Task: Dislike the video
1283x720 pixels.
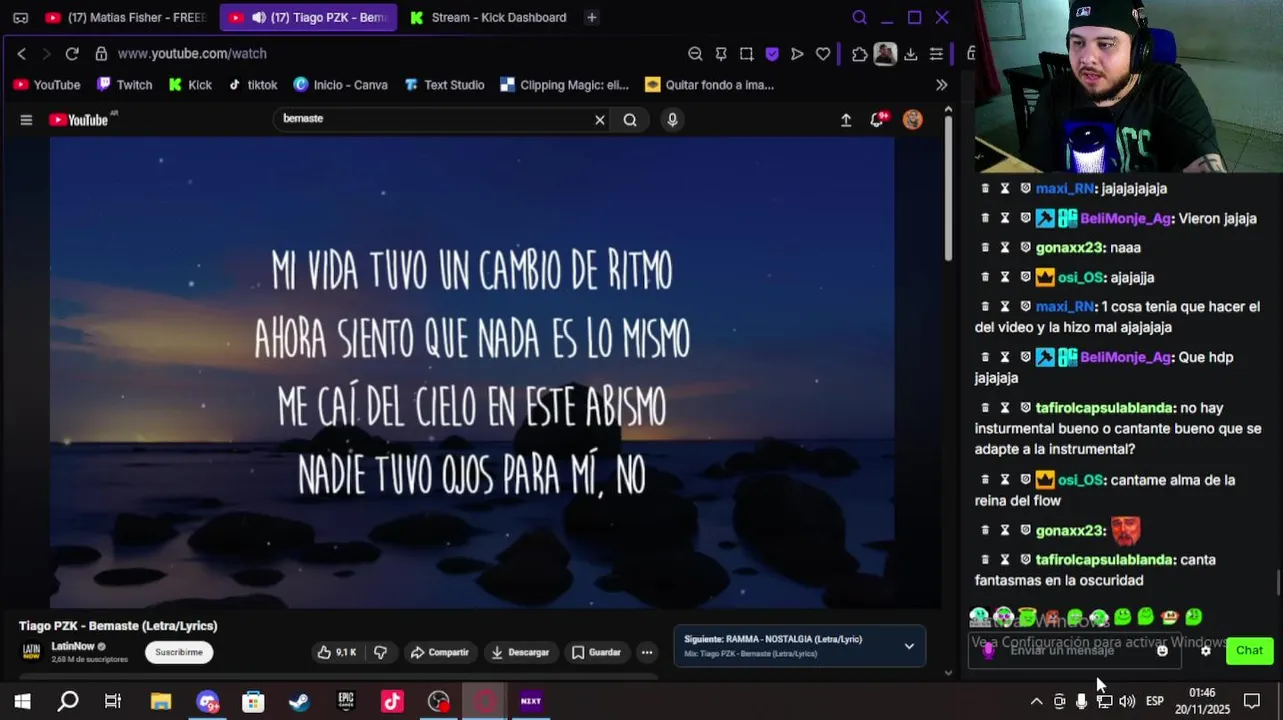Action: [381, 652]
